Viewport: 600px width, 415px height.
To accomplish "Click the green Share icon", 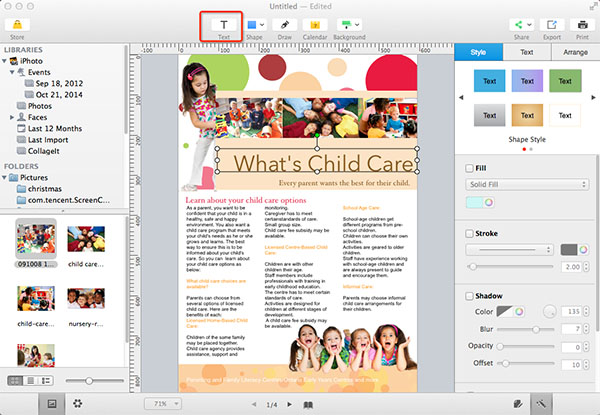I will [518, 25].
